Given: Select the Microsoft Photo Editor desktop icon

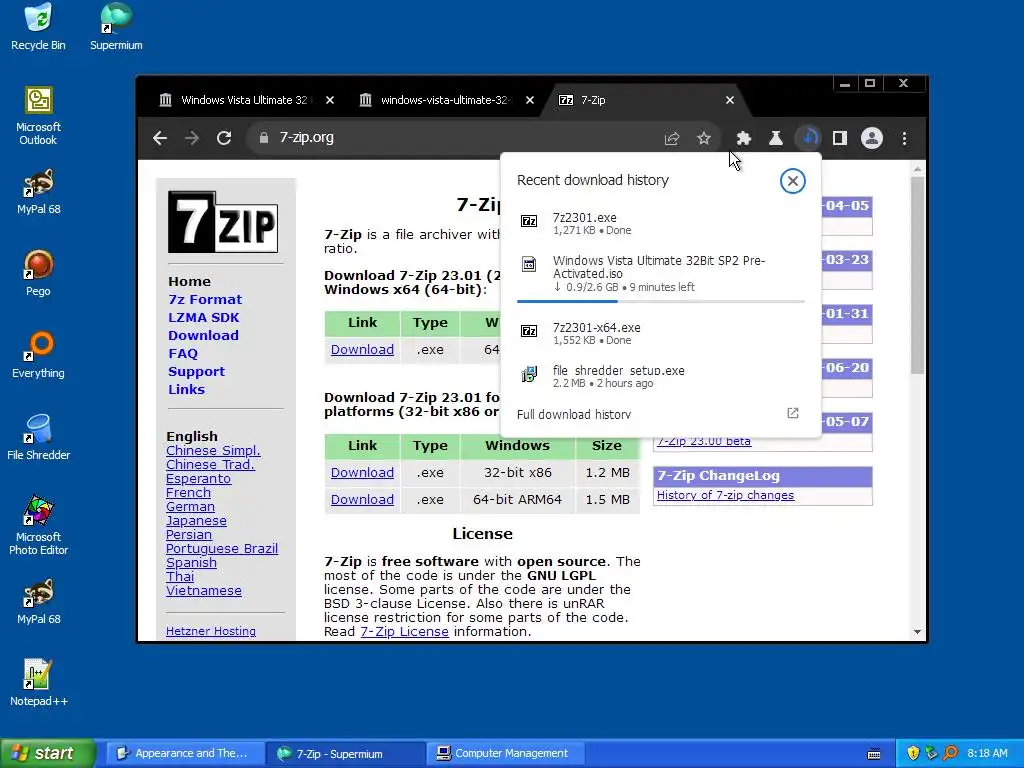Looking at the screenshot, I should [38, 526].
